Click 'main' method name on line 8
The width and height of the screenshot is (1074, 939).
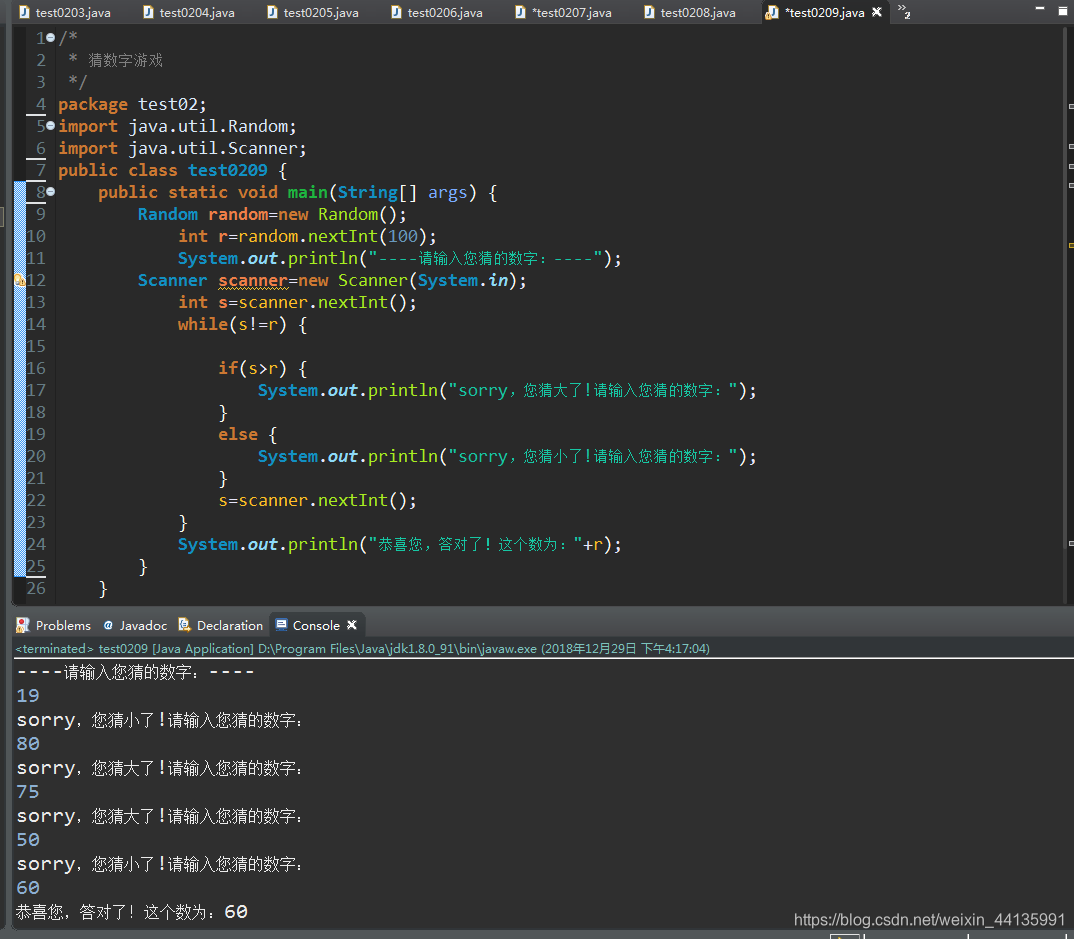pyautogui.click(x=308, y=192)
